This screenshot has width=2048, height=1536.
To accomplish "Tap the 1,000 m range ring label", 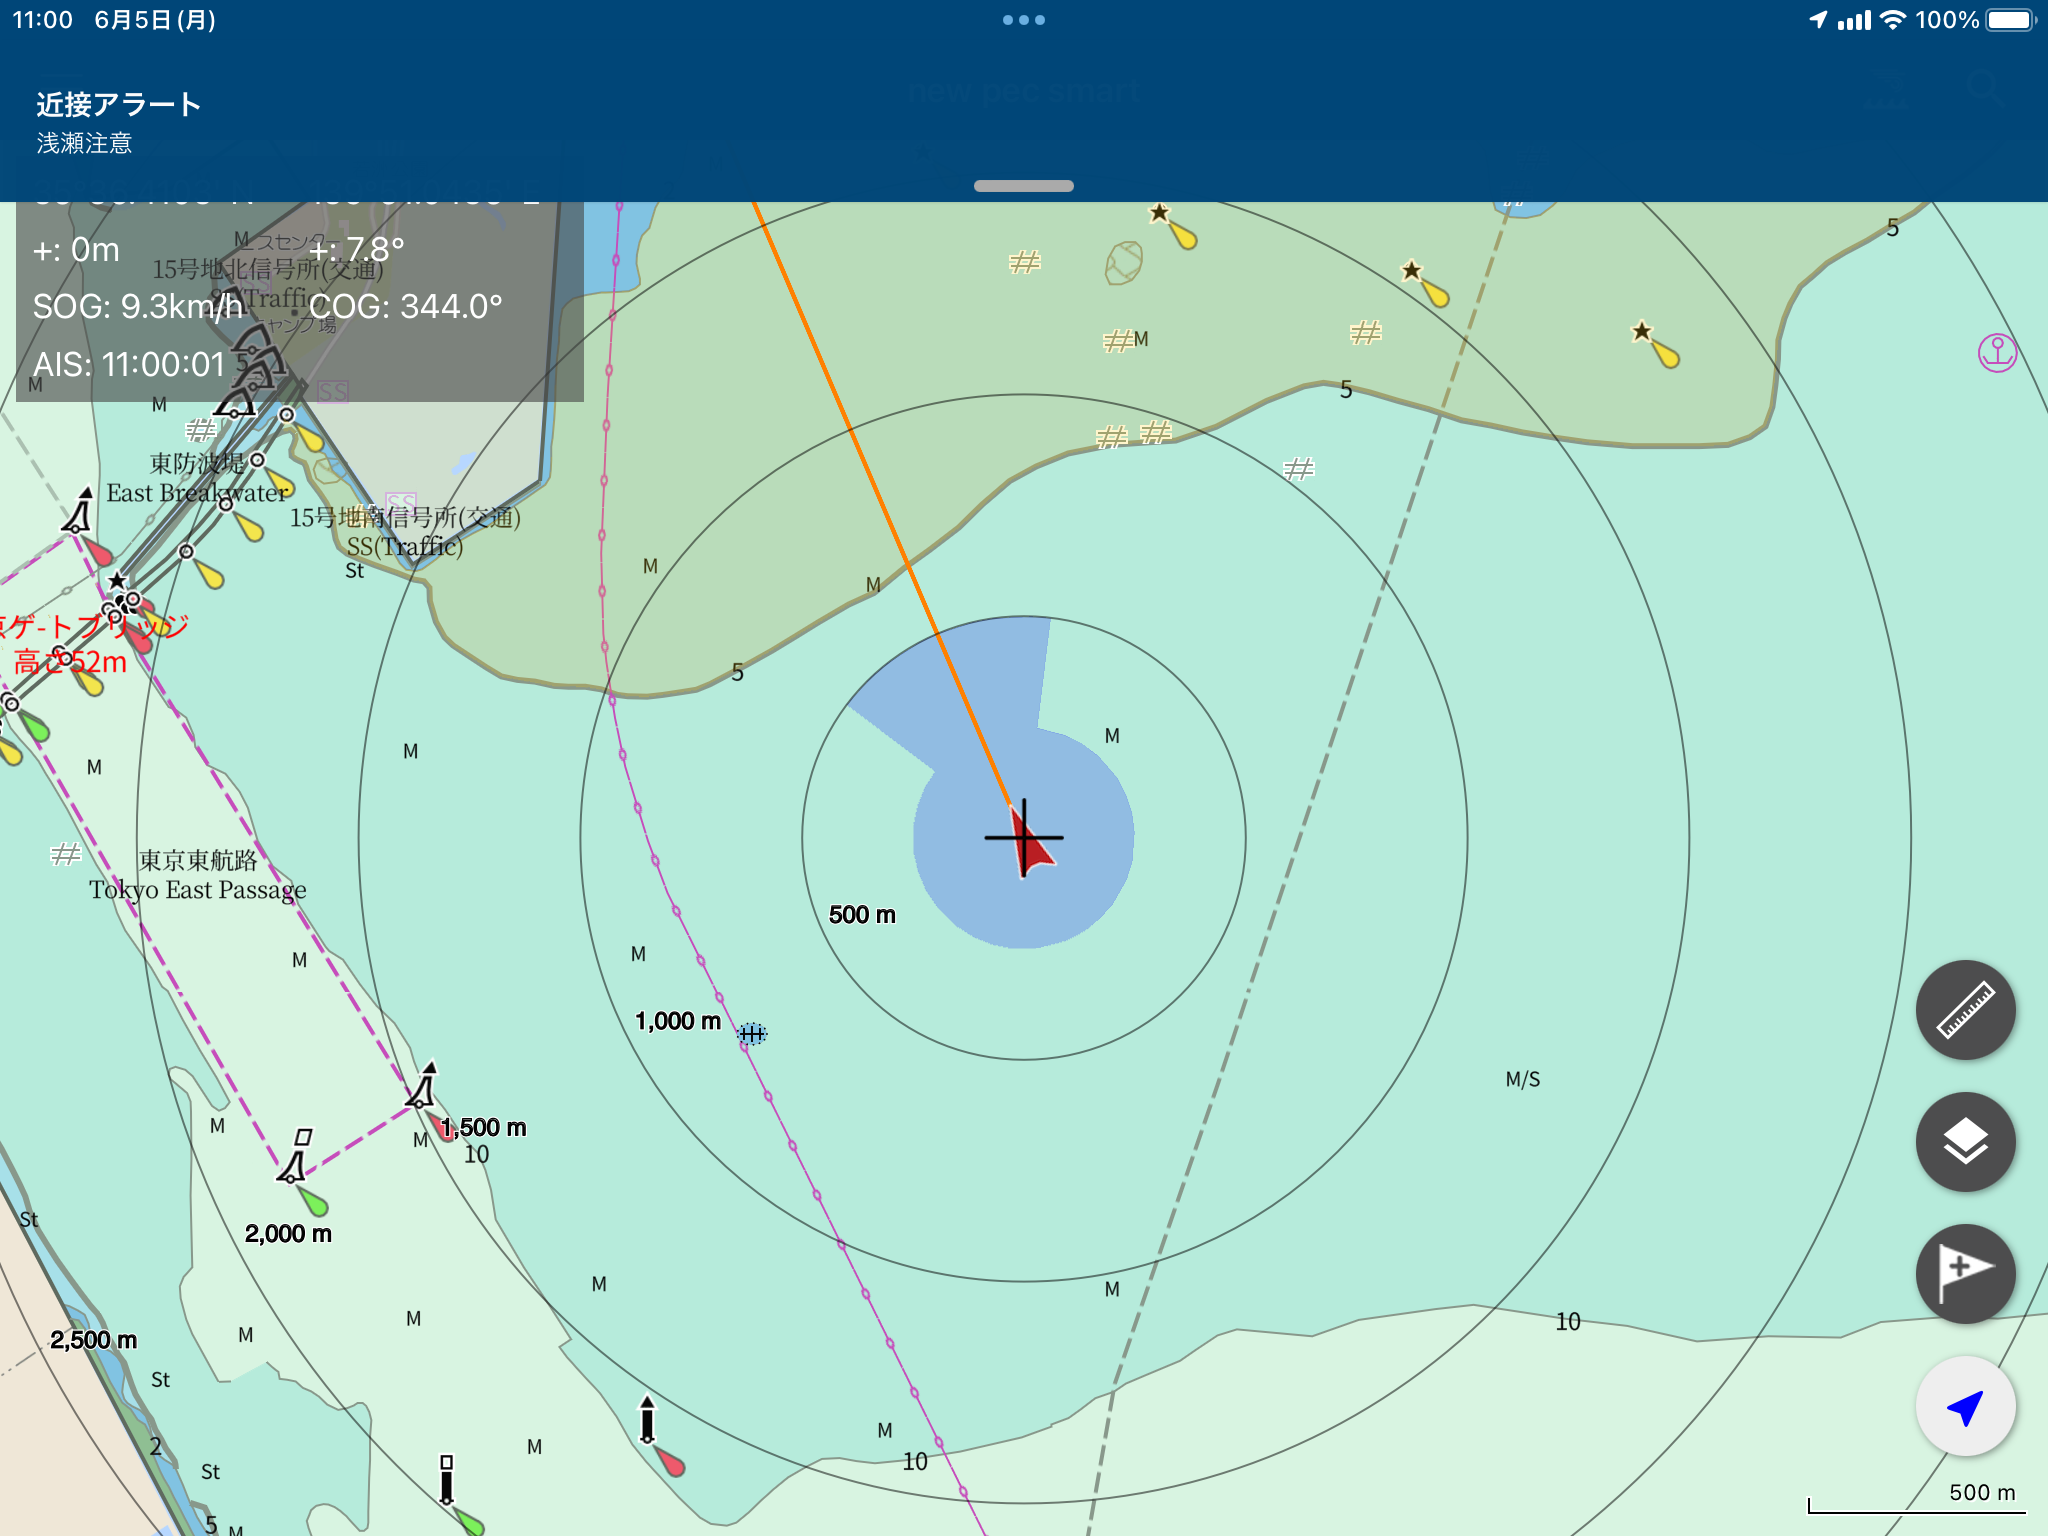I will pos(678,1021).
